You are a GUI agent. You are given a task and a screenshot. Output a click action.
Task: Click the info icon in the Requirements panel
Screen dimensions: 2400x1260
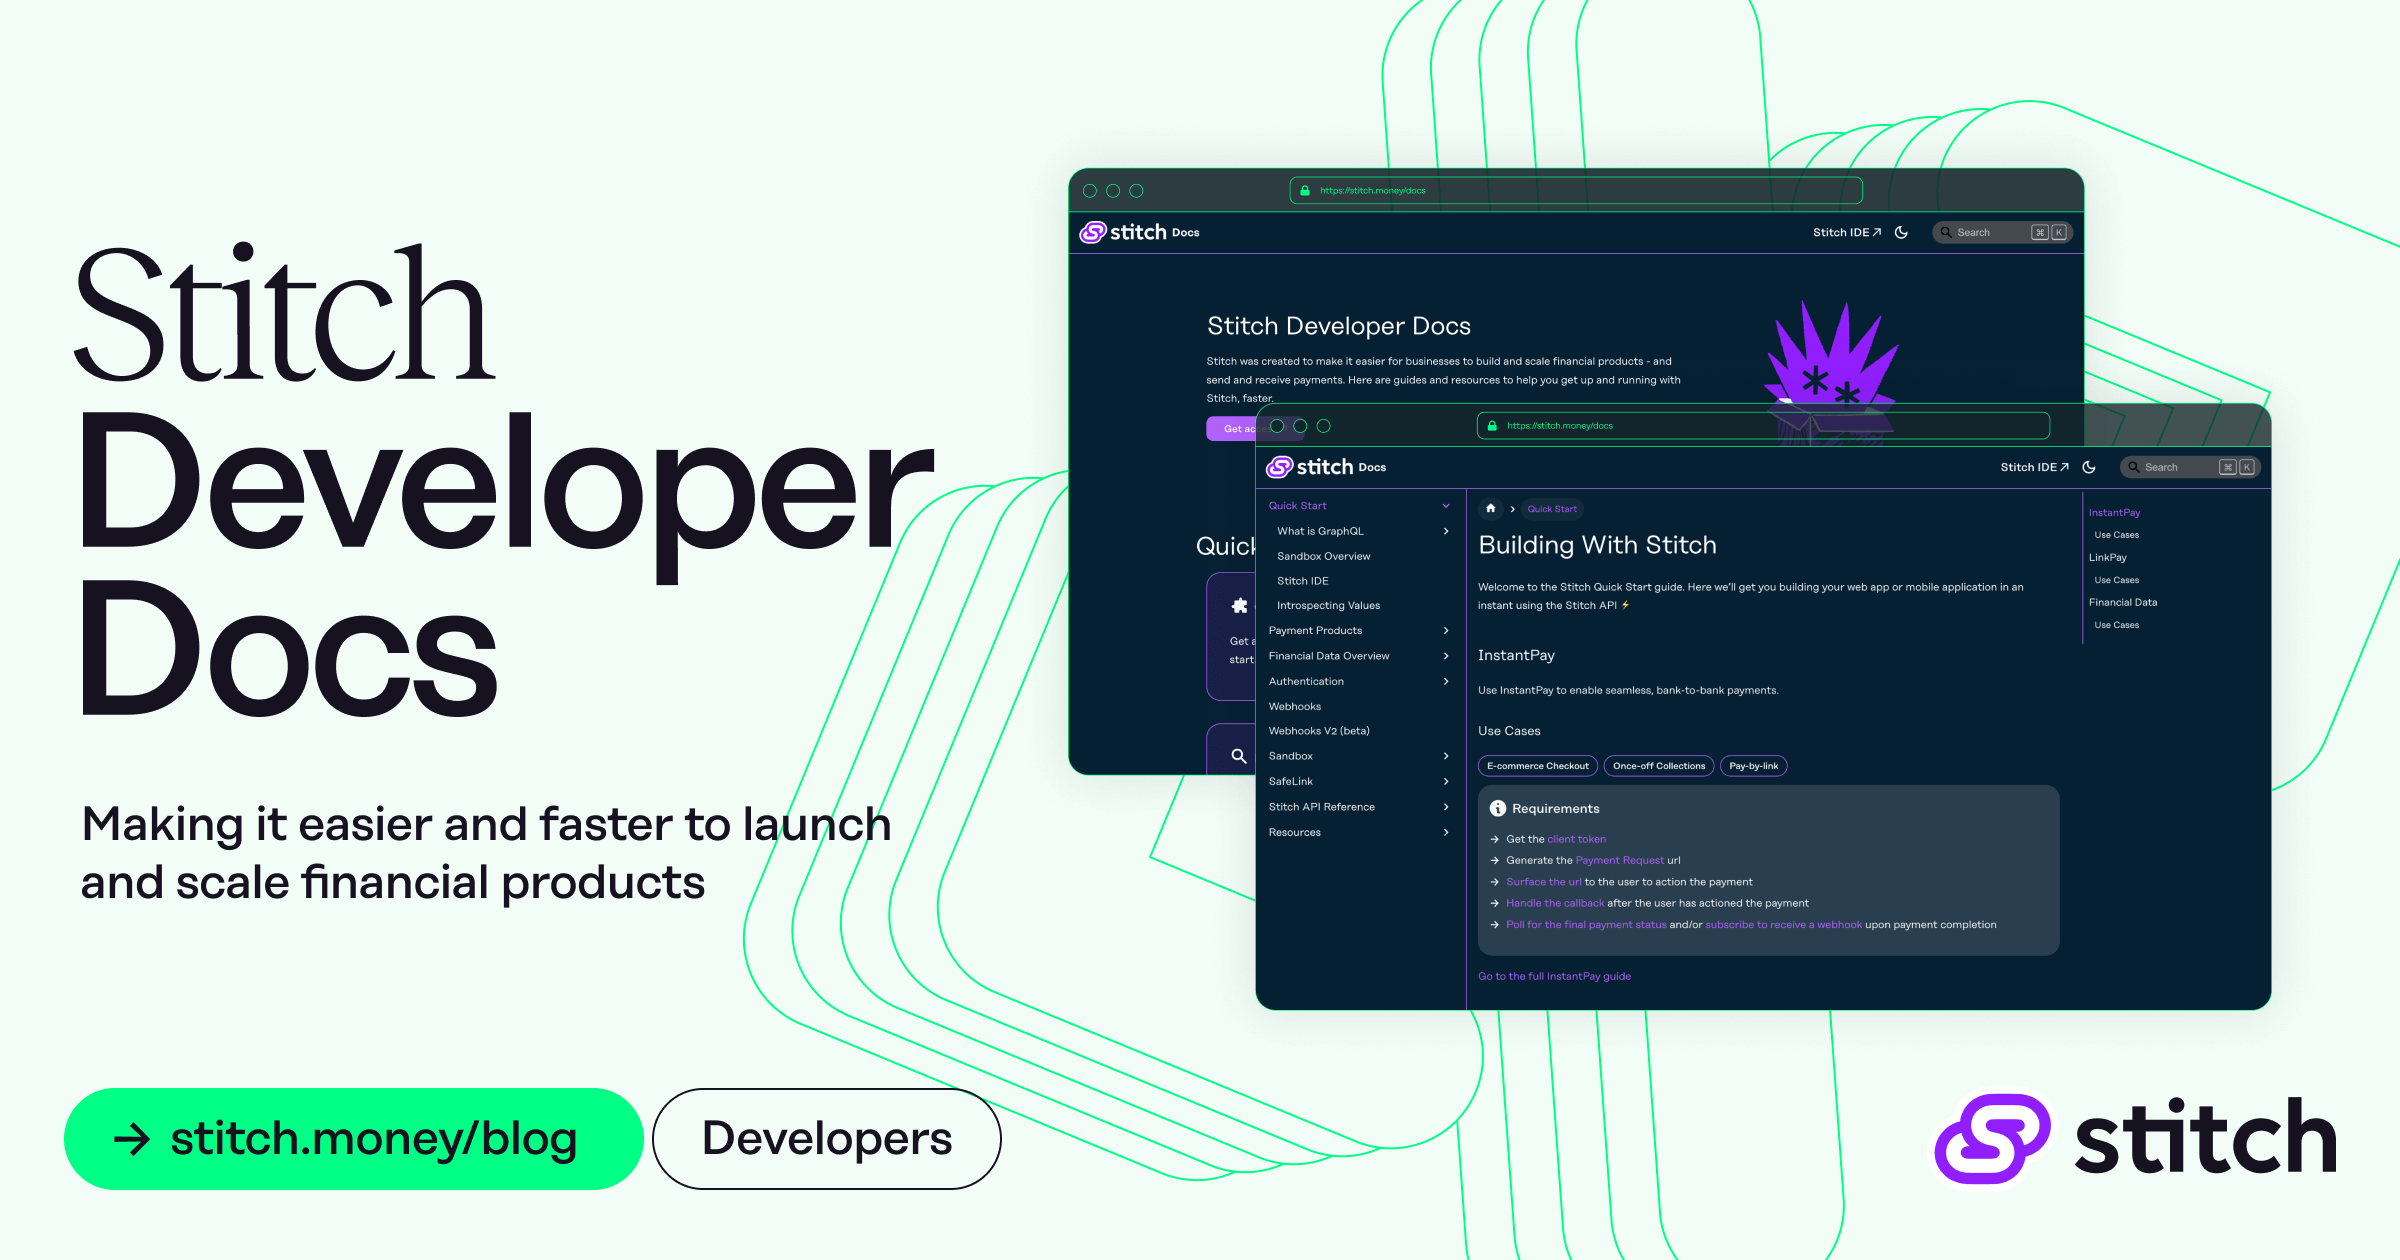click(x=1496, y=808)
